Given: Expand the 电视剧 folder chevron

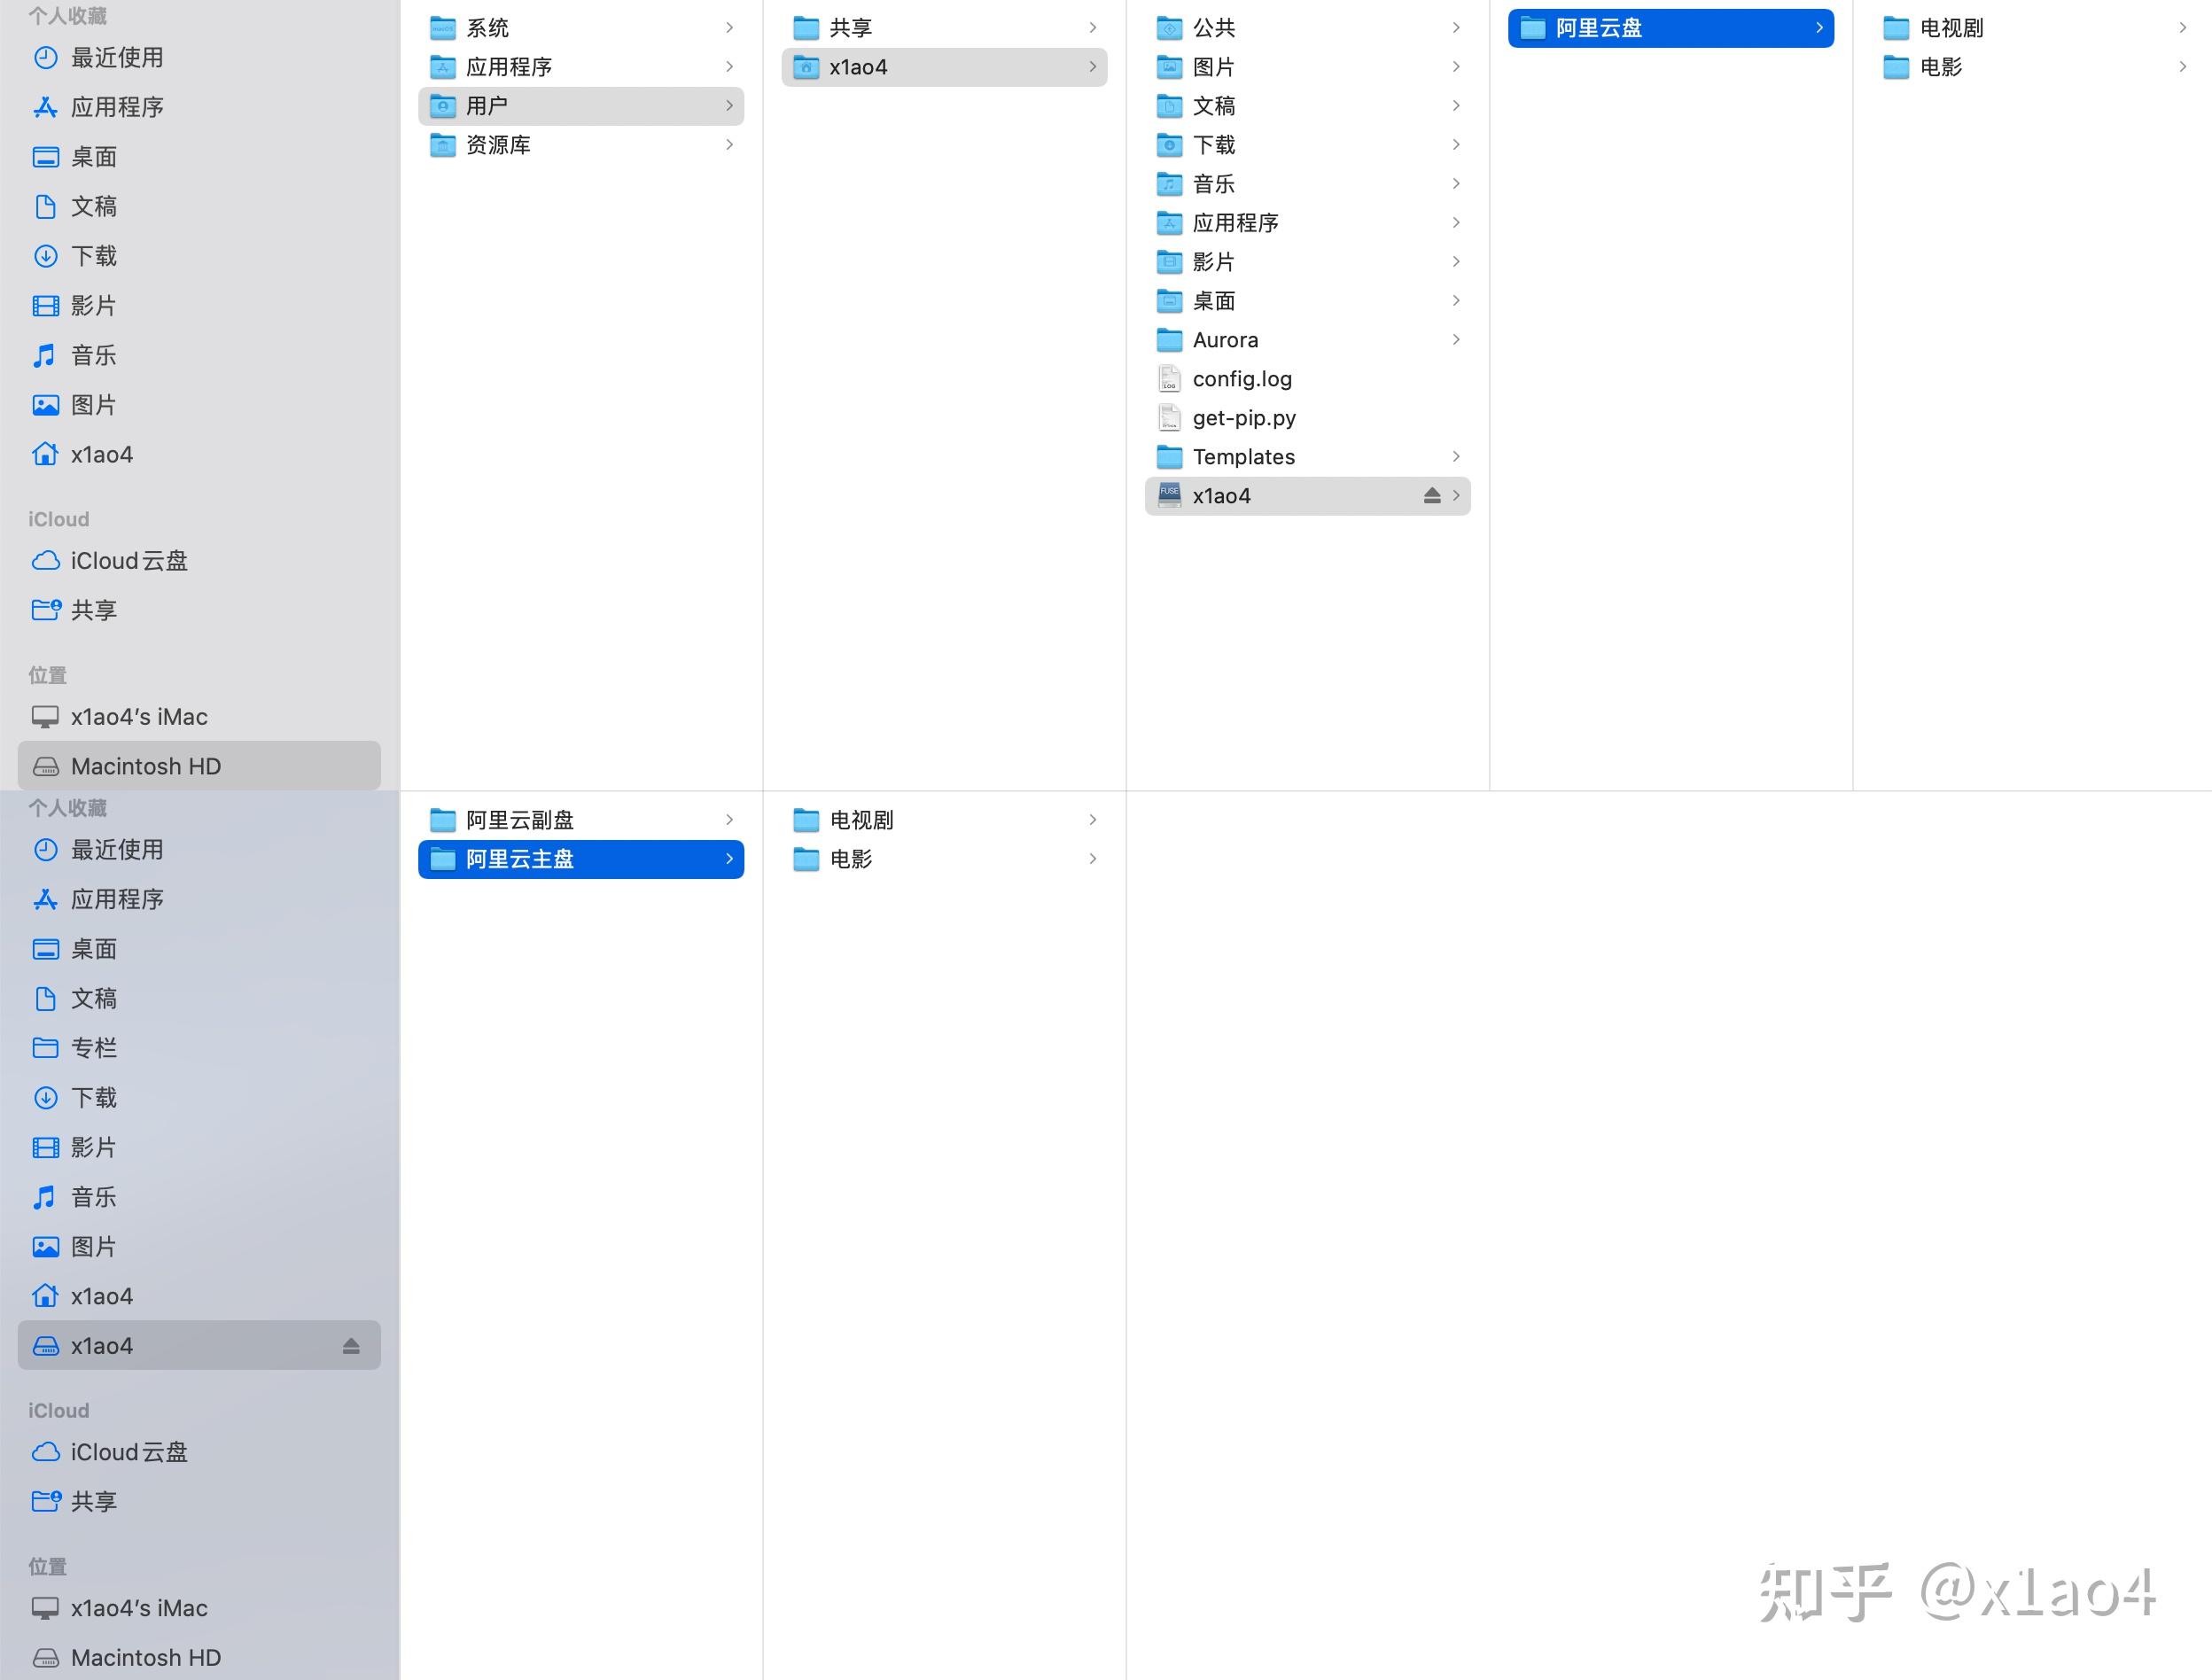Looking at the screenshot, I should 2183,27.
